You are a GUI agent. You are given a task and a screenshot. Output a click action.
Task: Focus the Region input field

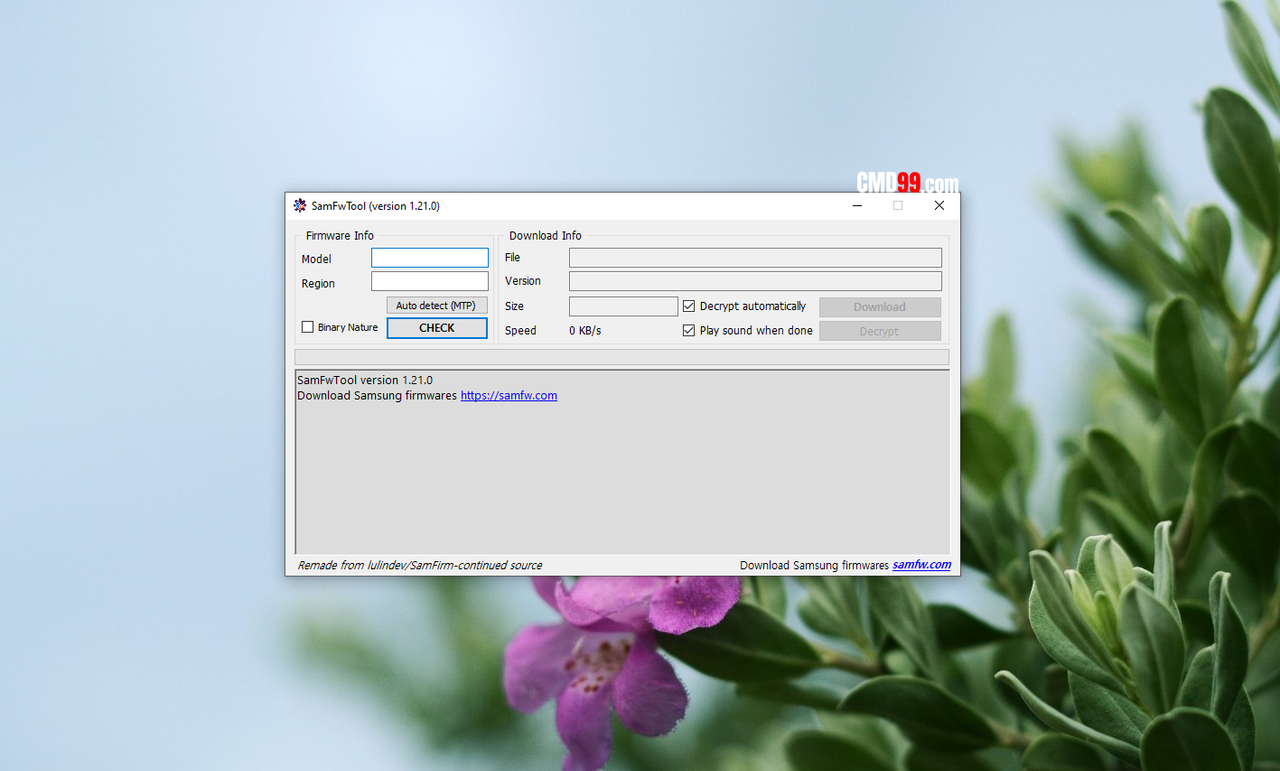(430, 282)
